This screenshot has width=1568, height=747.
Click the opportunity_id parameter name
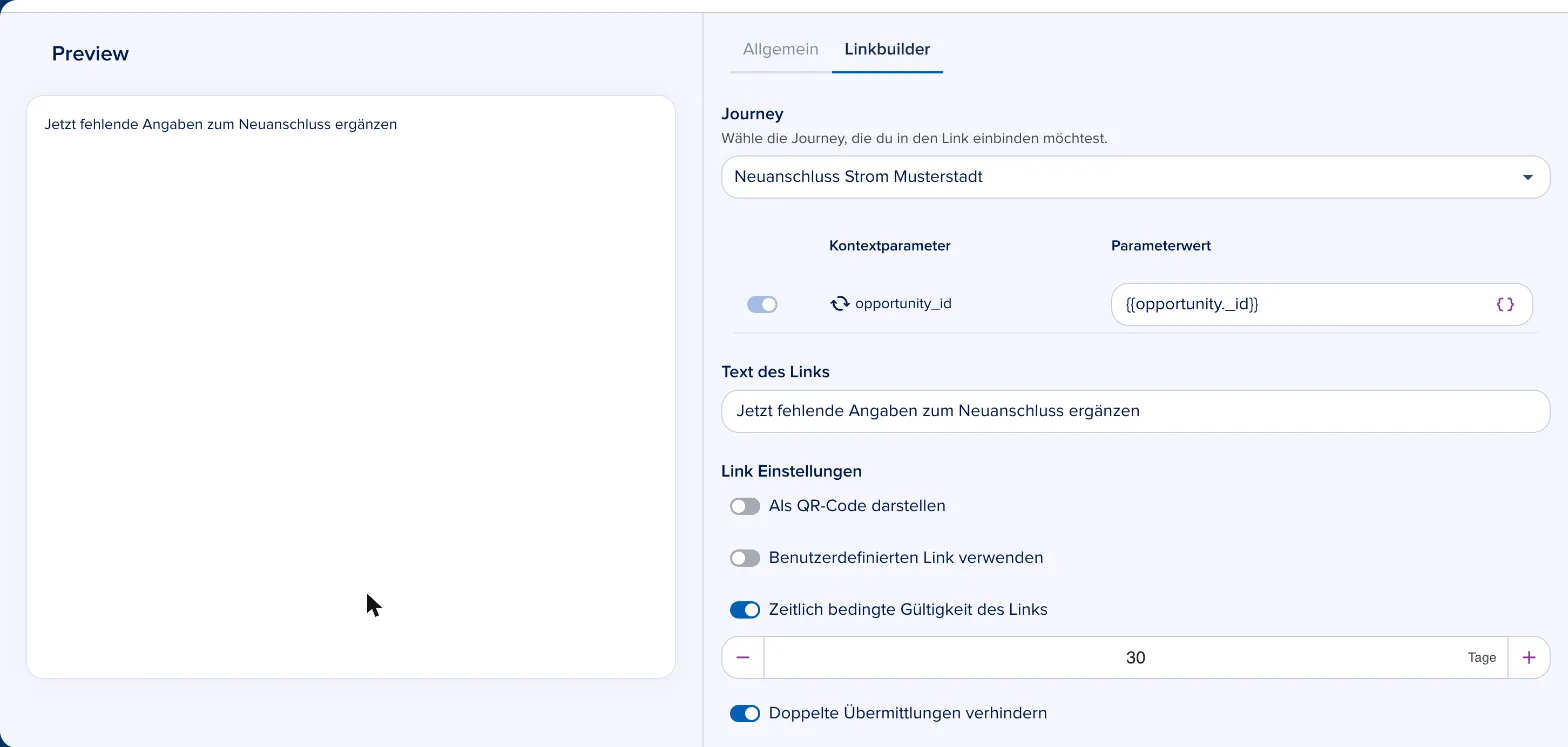coord(903,303)
